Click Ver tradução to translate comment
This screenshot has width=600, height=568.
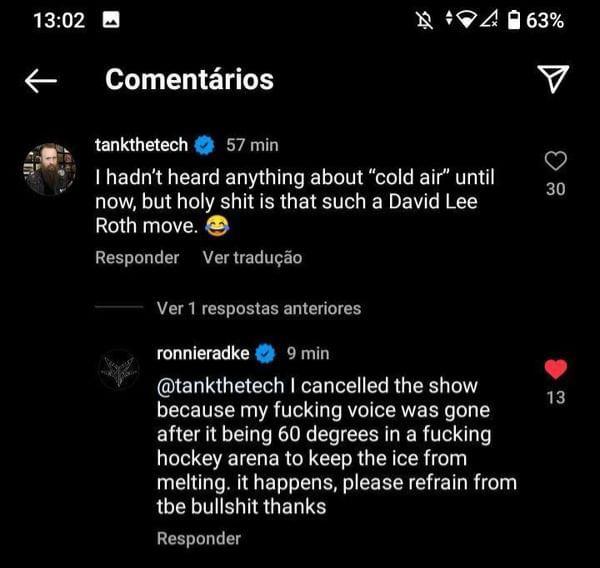coord(252,258)
